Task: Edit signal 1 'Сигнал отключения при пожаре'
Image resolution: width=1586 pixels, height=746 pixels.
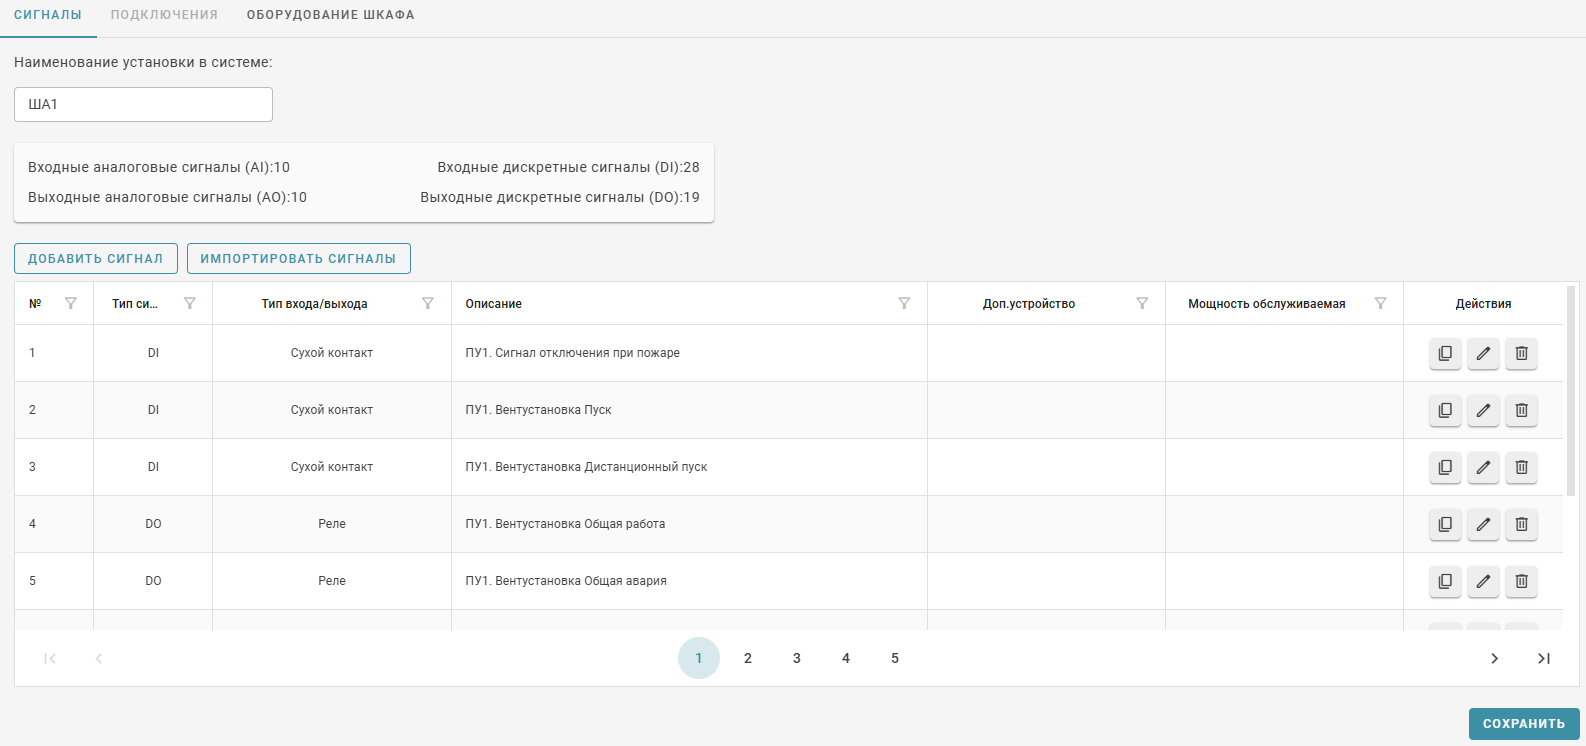Action: [1483, 353]
